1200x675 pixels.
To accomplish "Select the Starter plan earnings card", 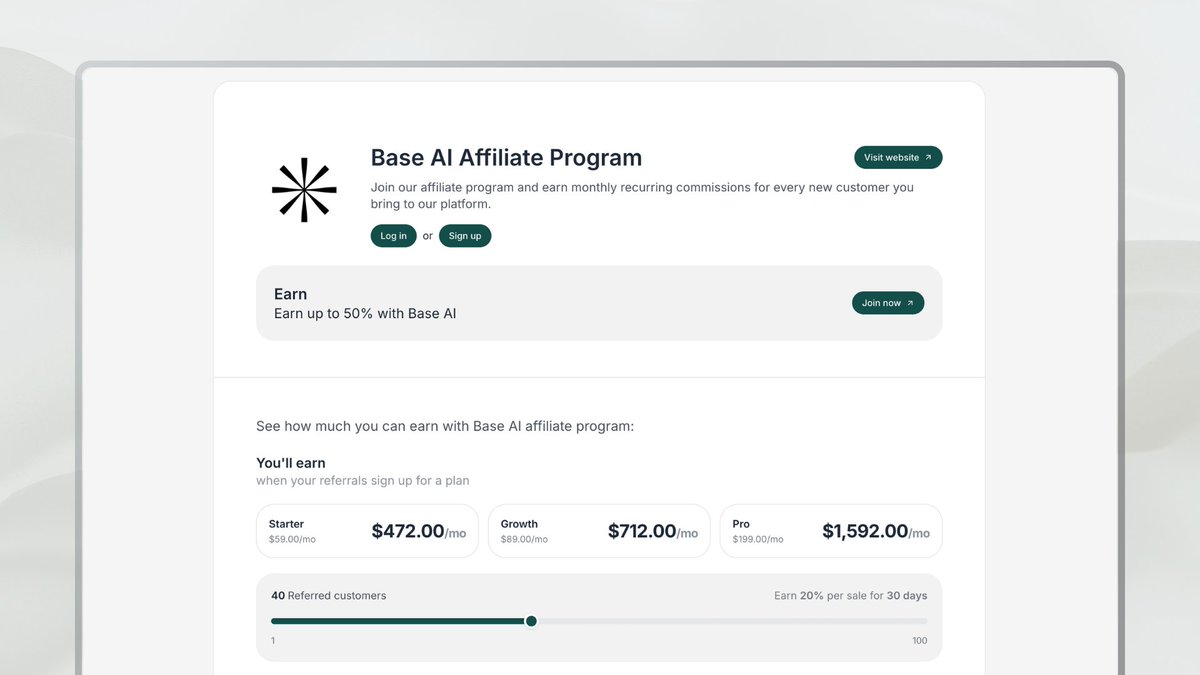I will click(367, 531).
